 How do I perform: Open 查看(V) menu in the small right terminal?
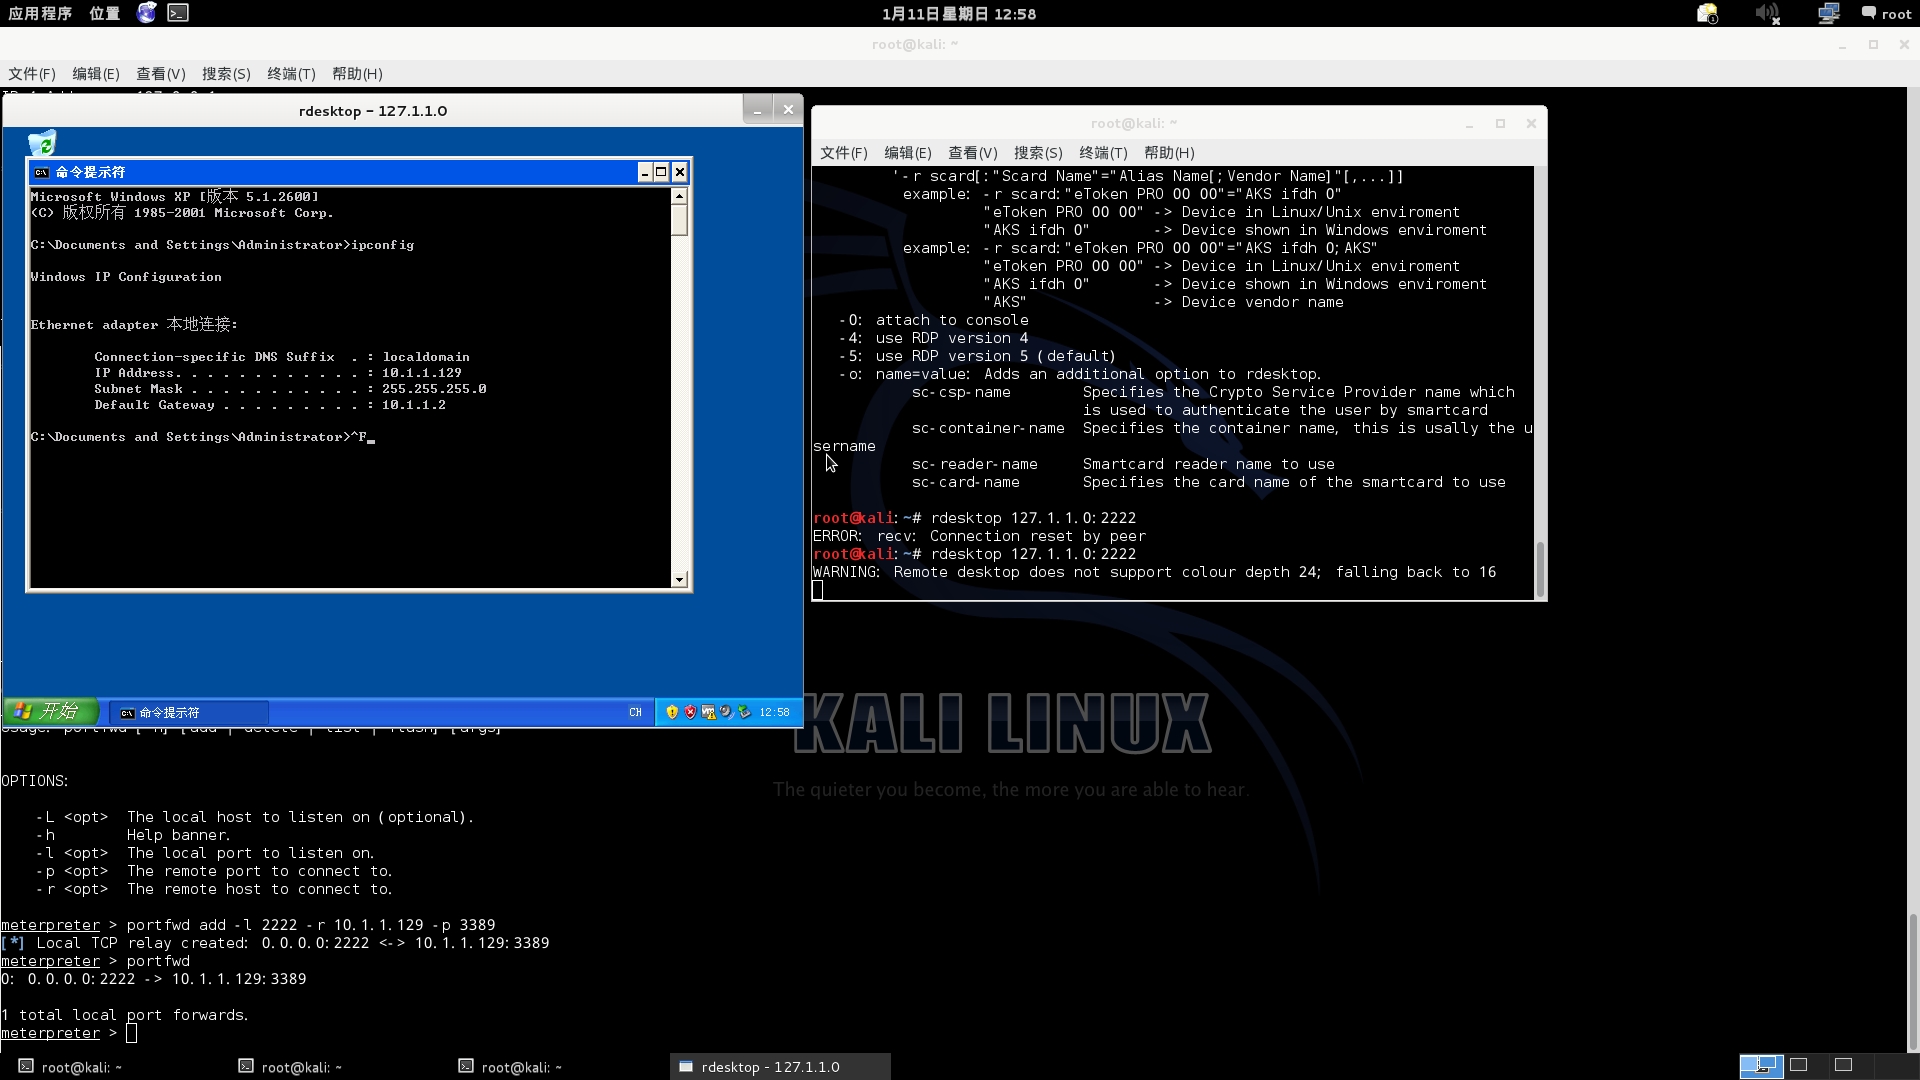coord(973,153)
